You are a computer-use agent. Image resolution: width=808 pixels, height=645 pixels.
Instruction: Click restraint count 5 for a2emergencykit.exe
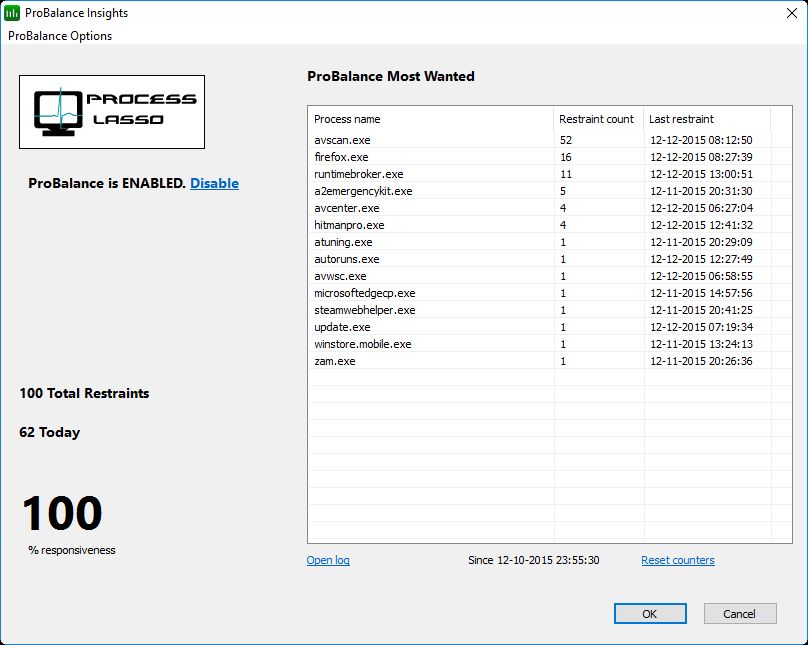click(x=563, y=191)
